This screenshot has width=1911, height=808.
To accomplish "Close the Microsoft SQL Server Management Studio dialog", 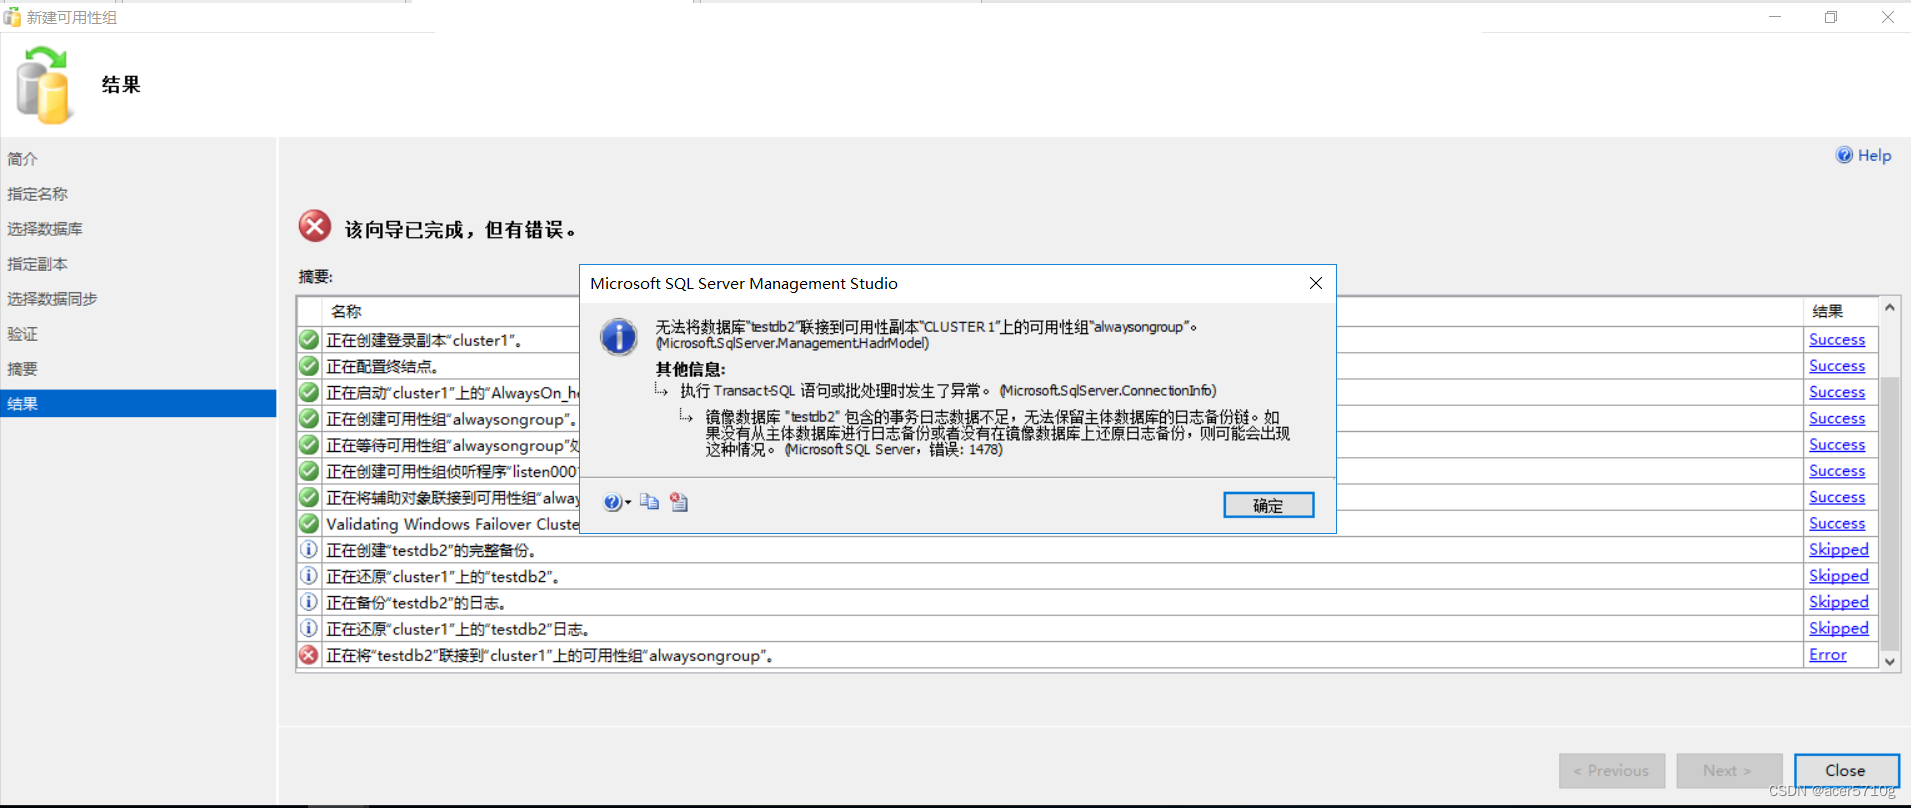I will click(1316, 283).
